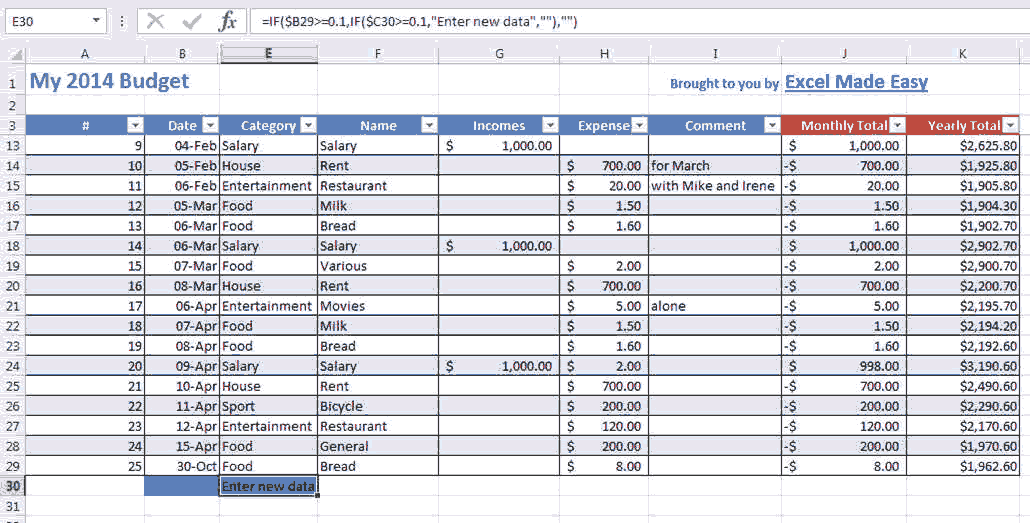
Task: Open the Monthly Total filter dropdown
Action: (x=897, y=125)
